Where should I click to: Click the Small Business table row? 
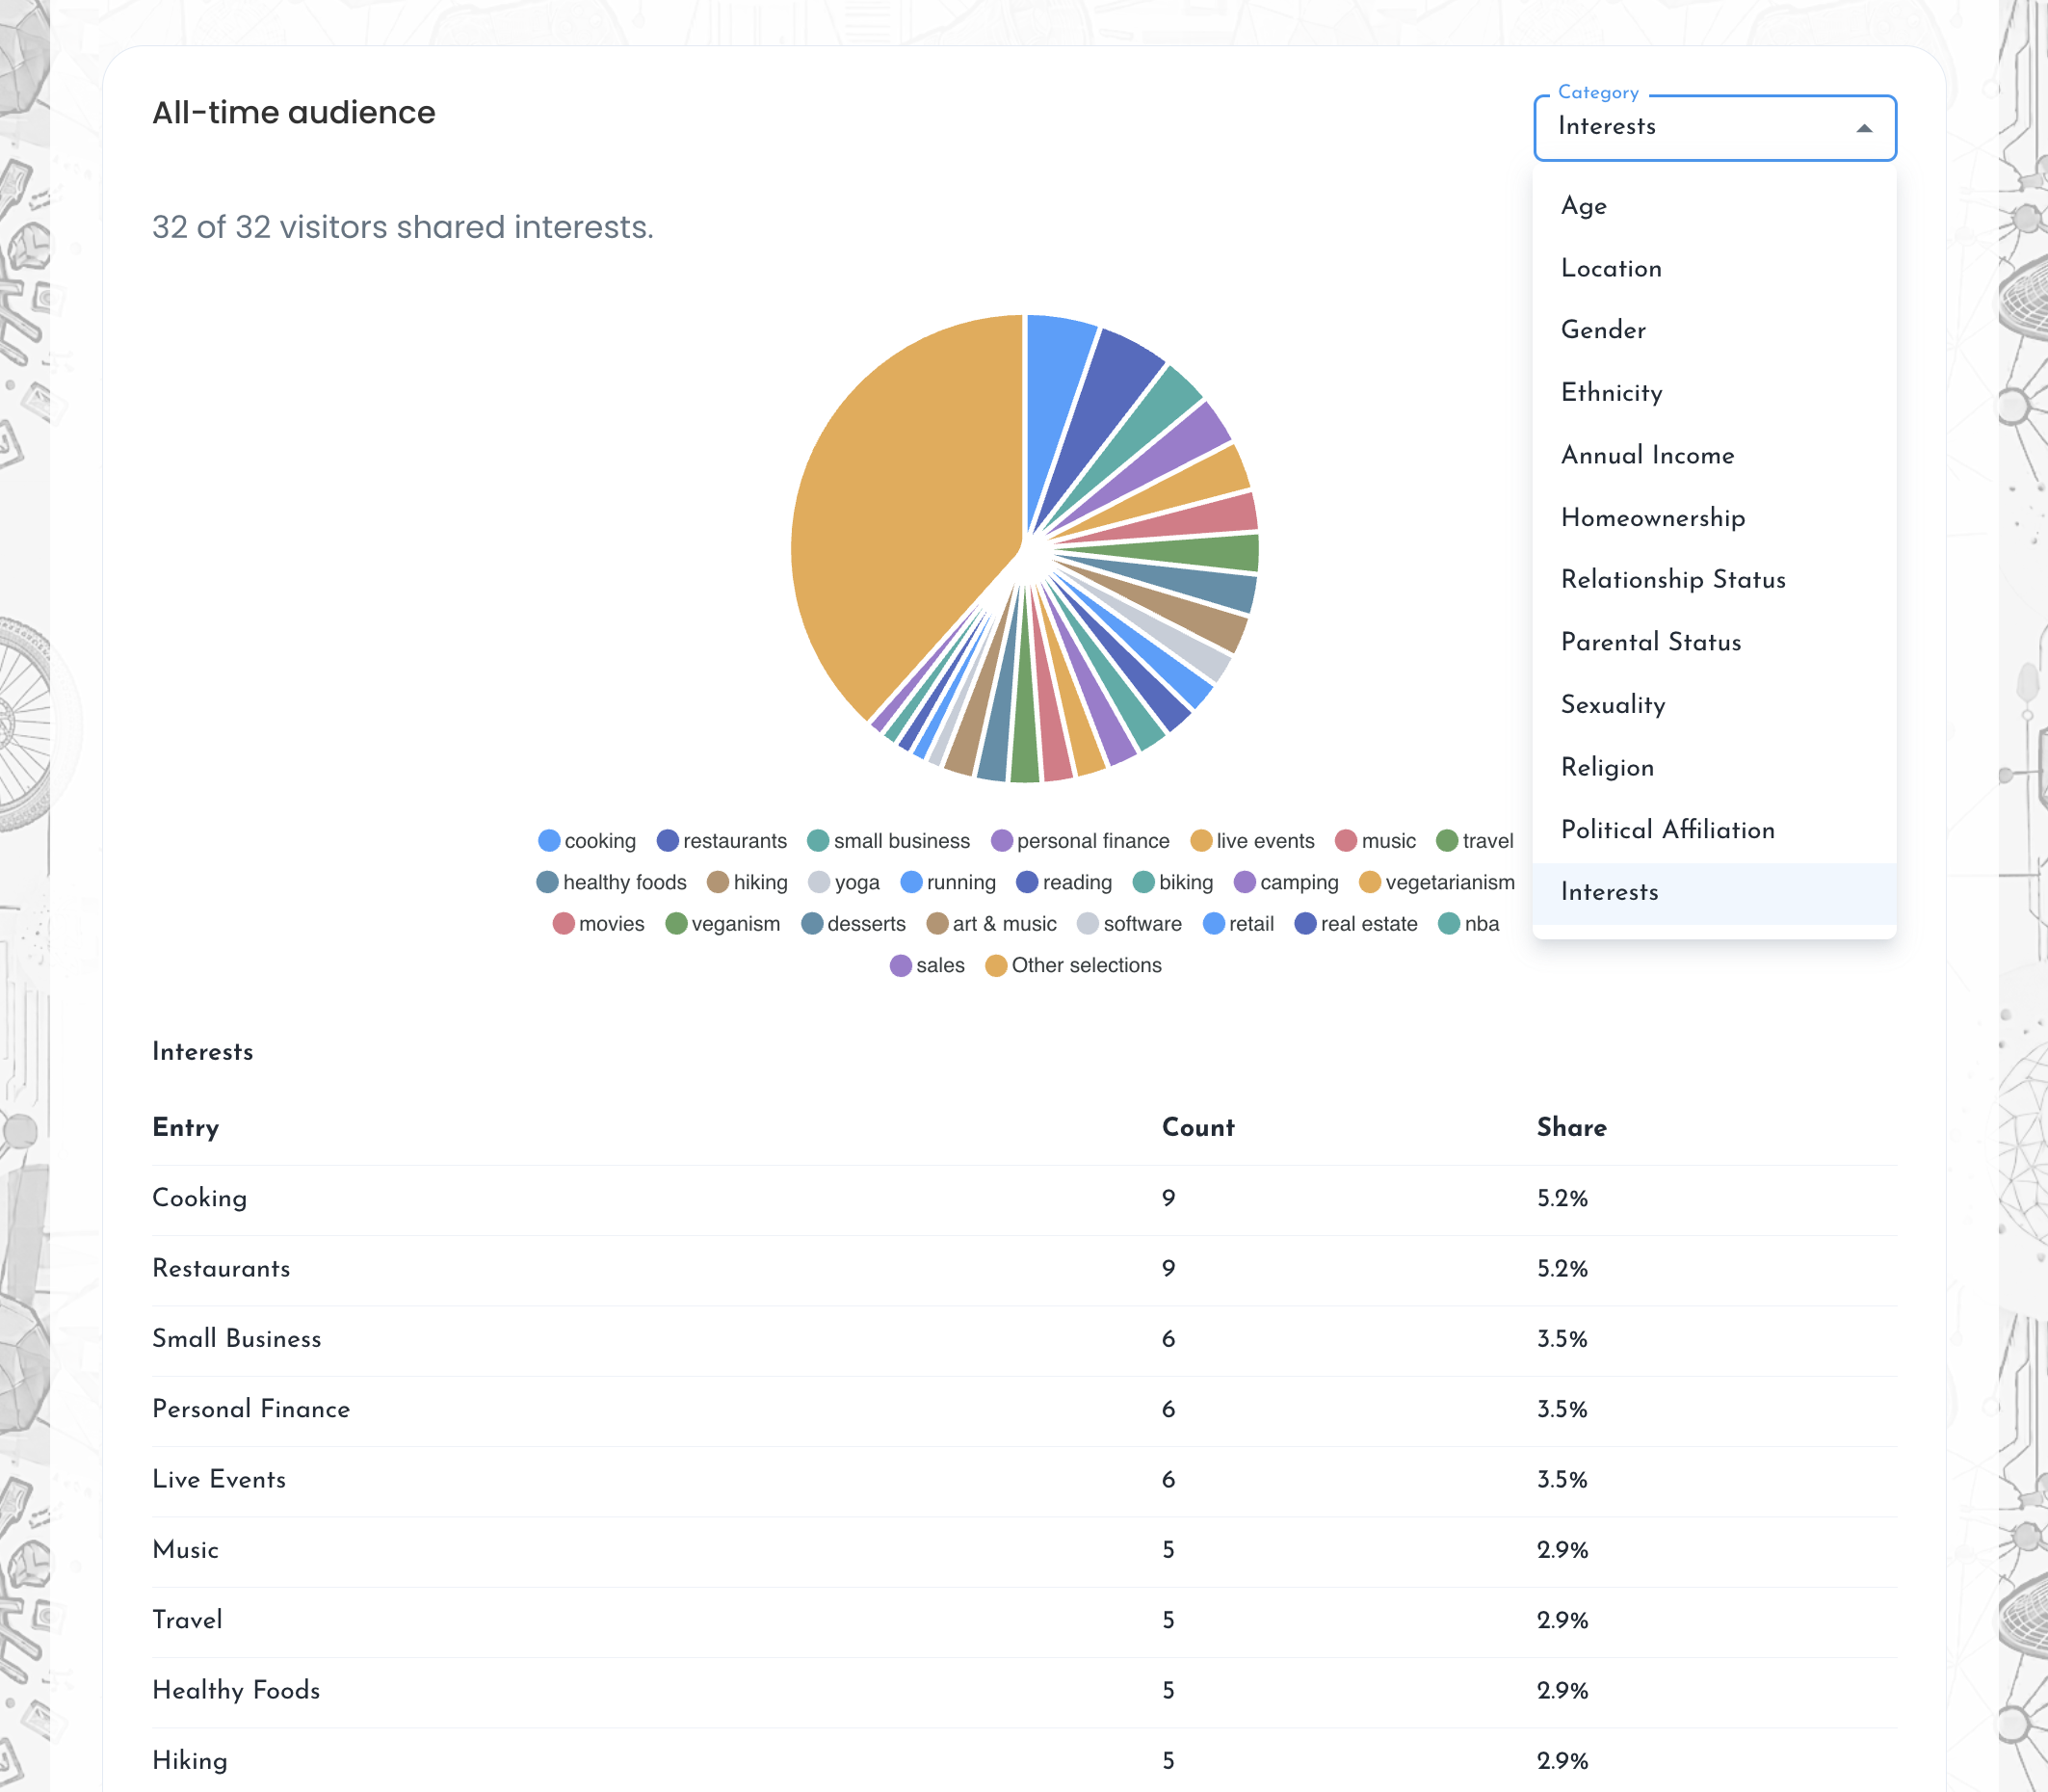tap(1024, 1339)
